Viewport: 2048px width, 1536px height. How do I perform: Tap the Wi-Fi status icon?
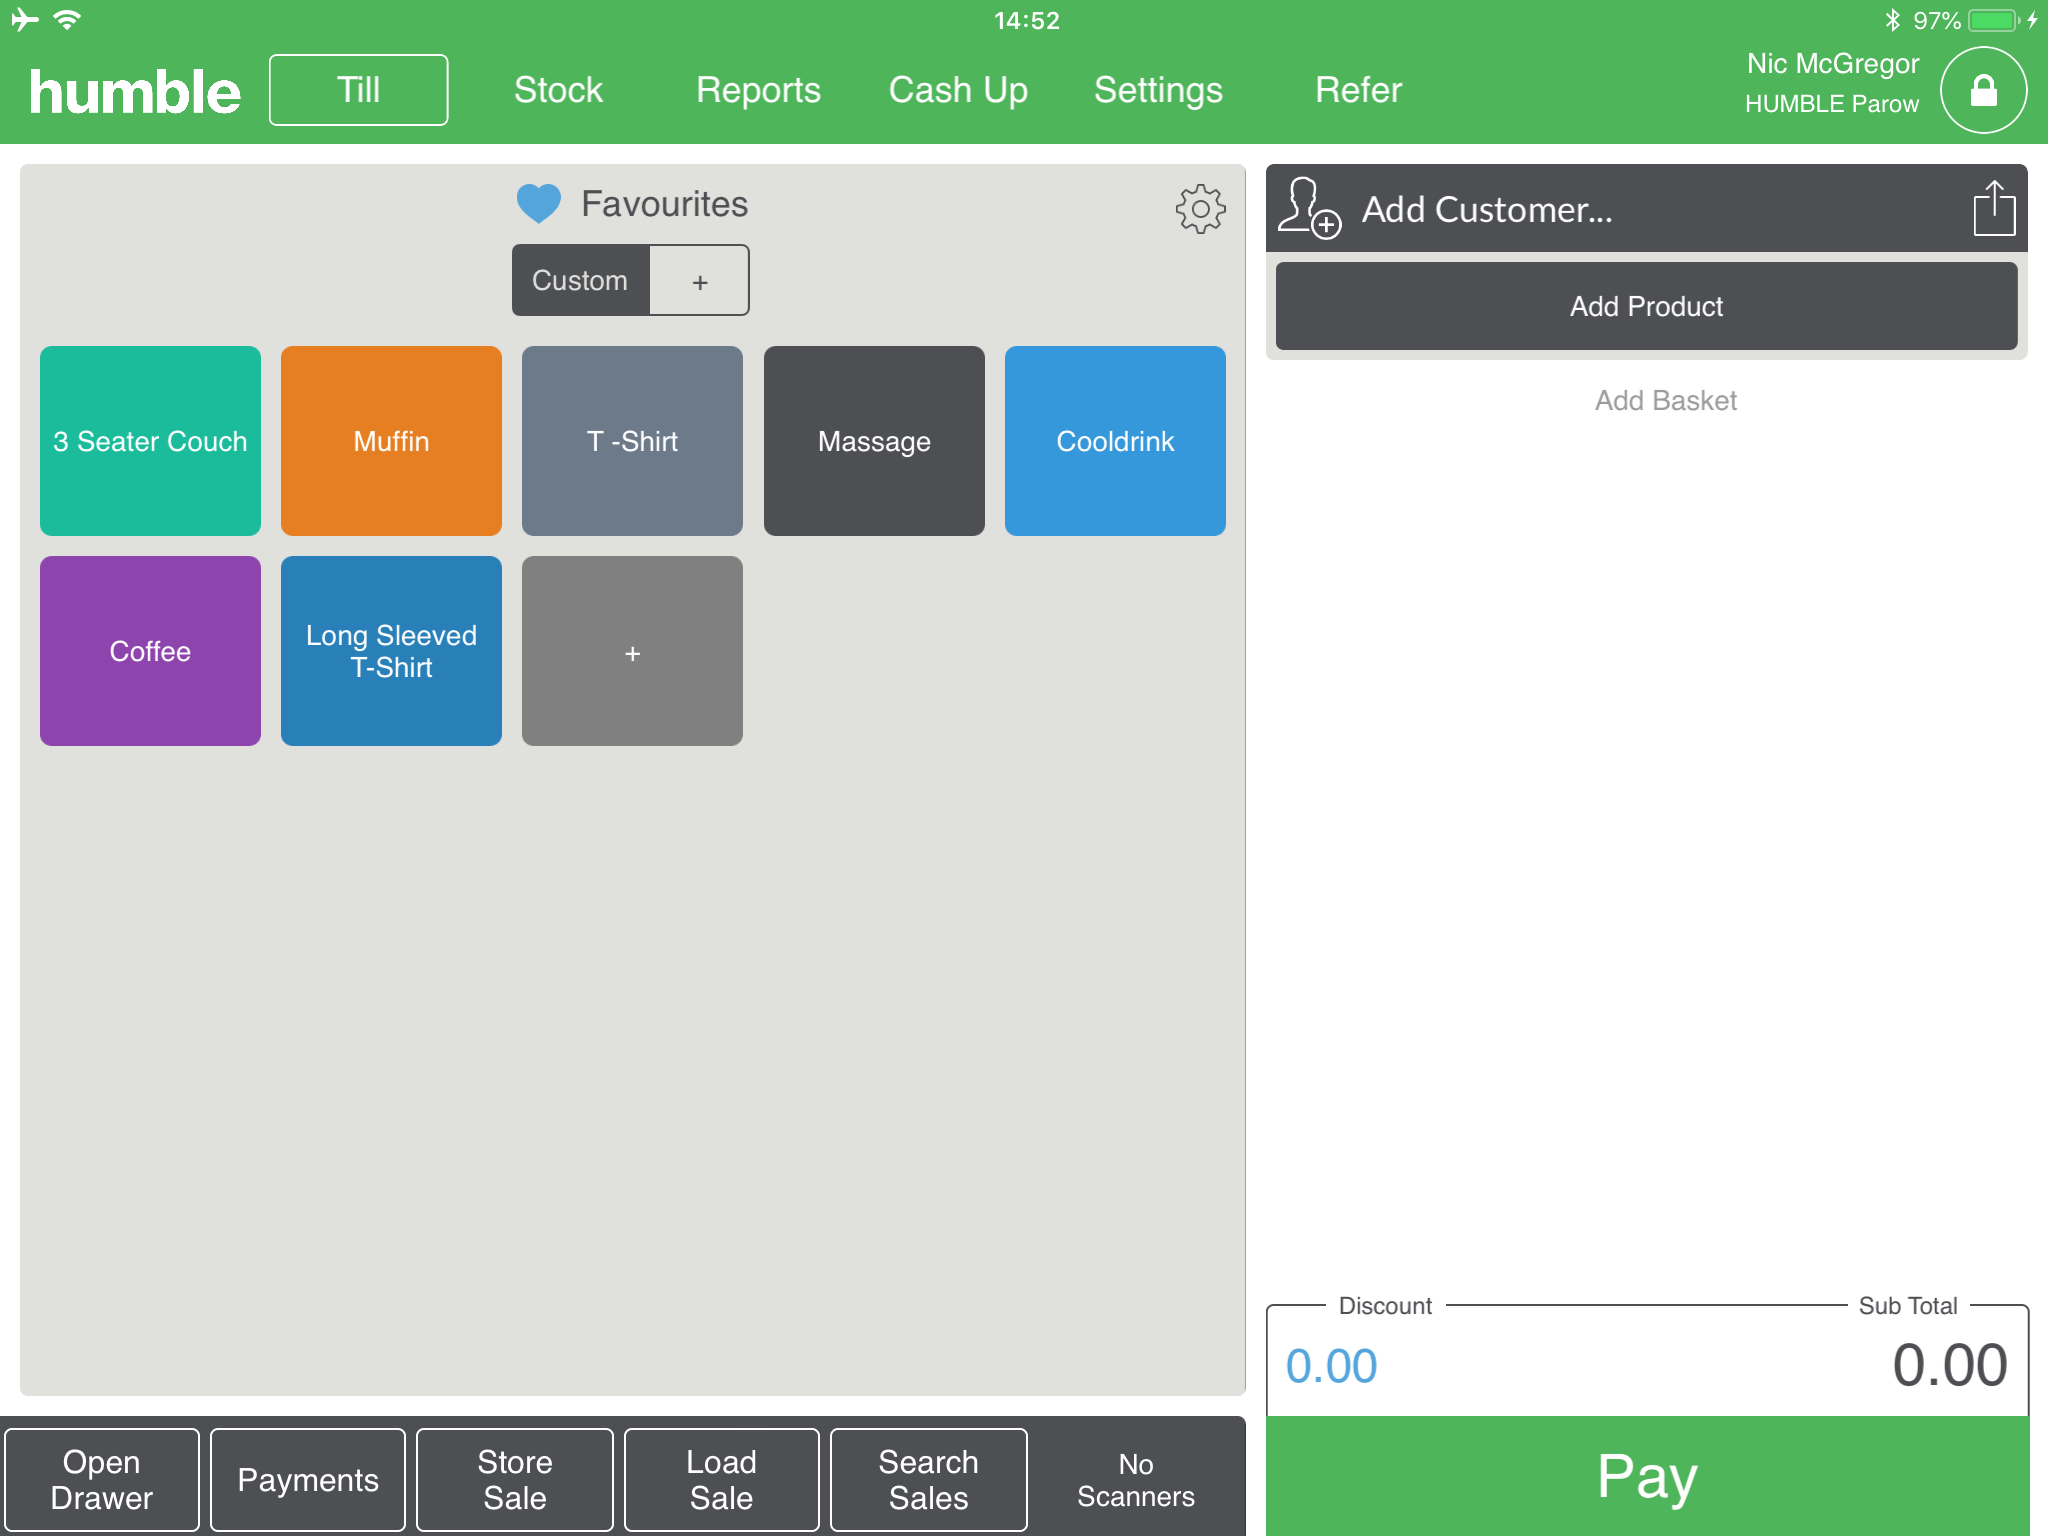coord(67,19)
